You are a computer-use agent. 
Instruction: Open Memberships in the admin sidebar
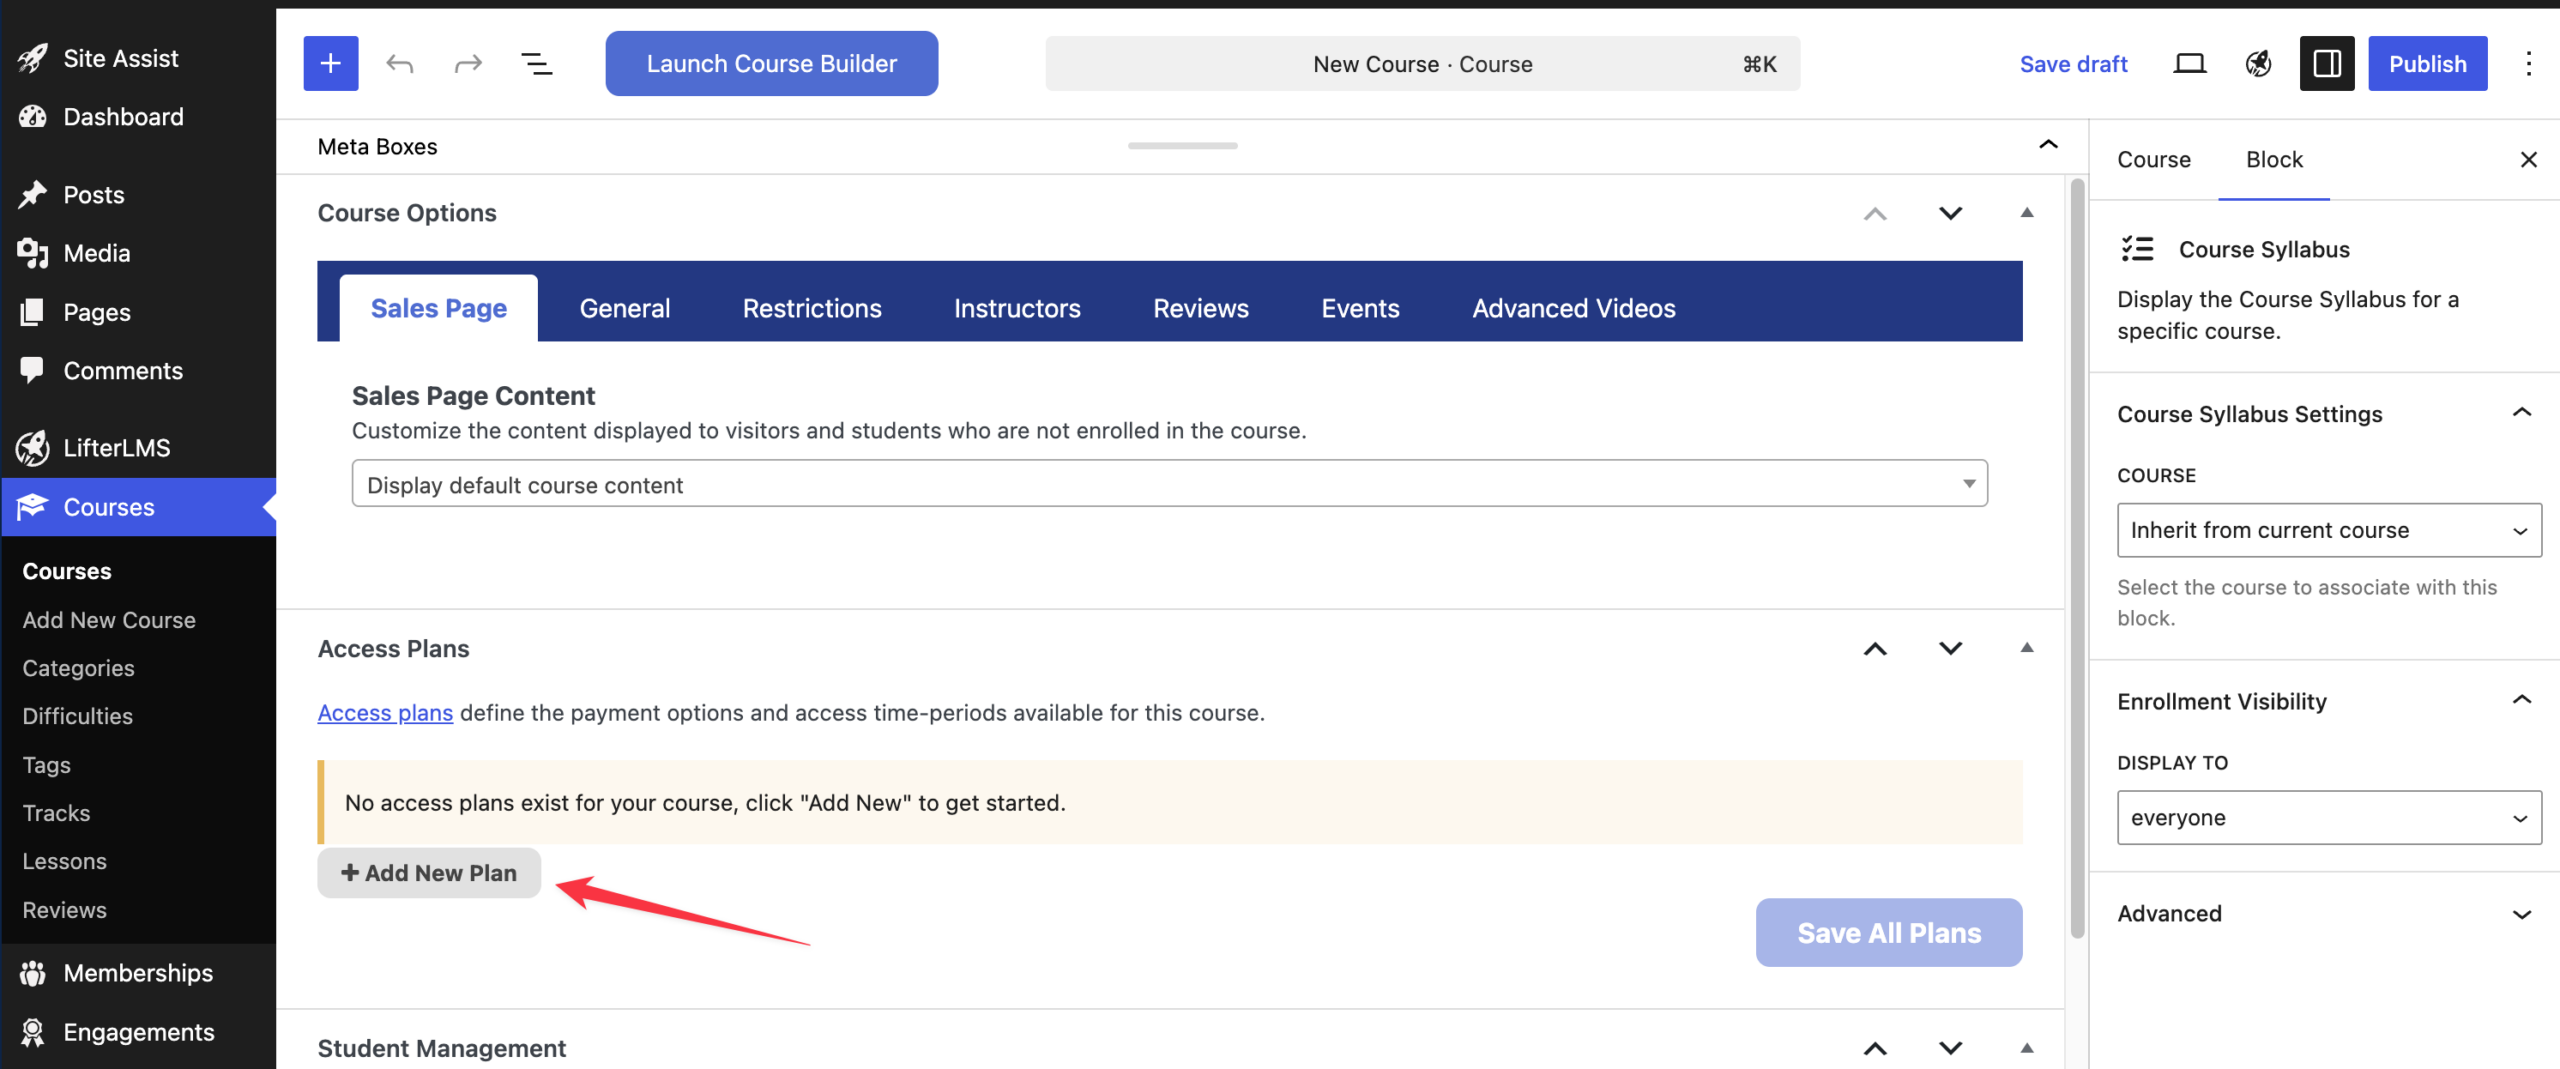coord(138,973)
